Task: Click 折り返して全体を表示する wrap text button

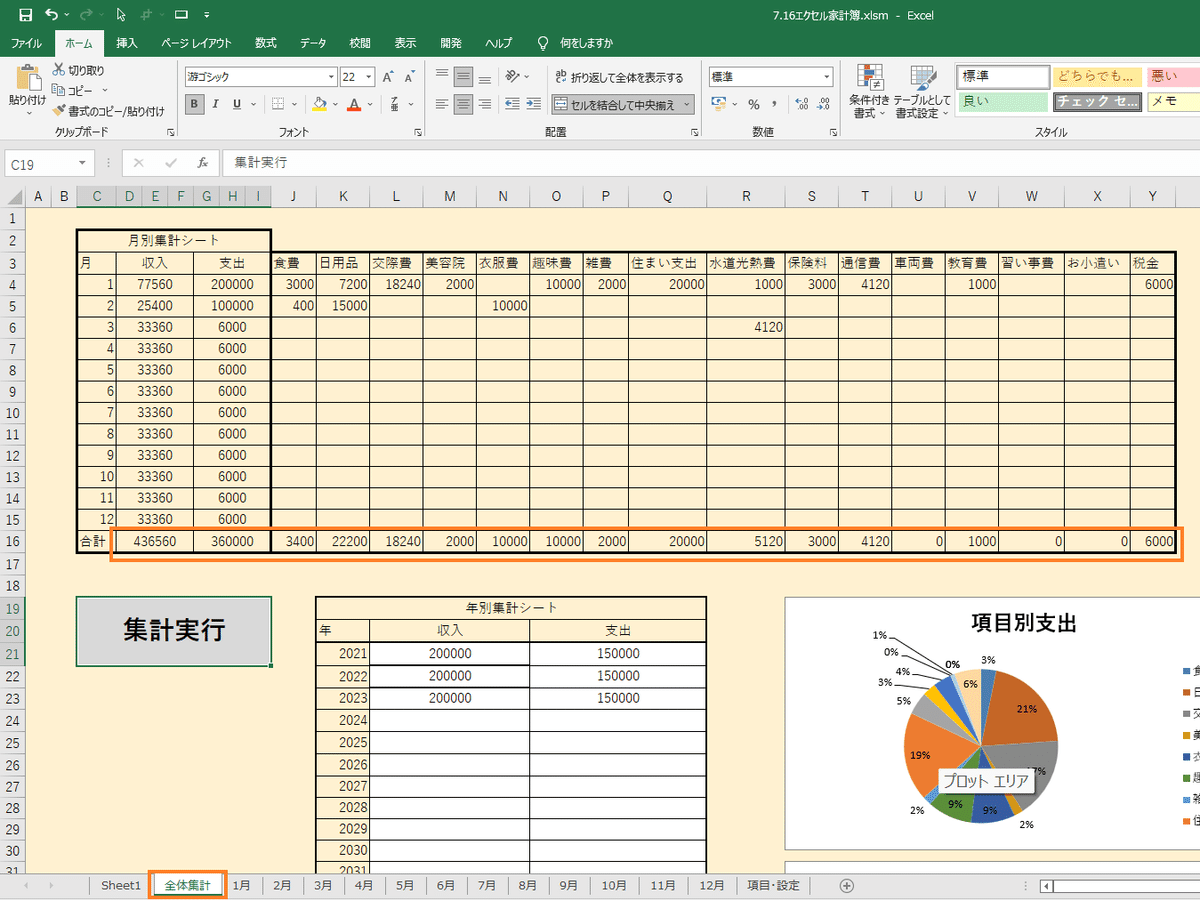Action: click(618, 77)
